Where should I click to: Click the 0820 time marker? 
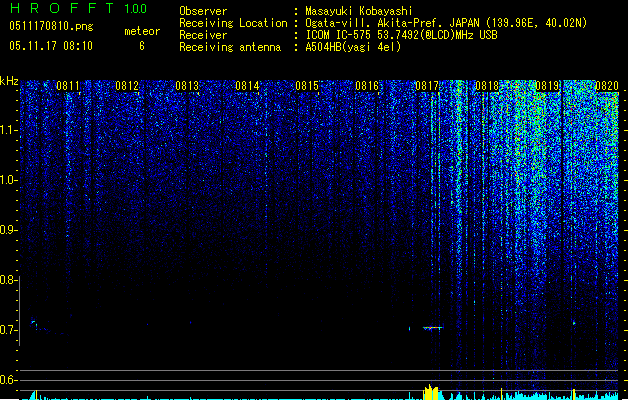(x=607, y=85)
